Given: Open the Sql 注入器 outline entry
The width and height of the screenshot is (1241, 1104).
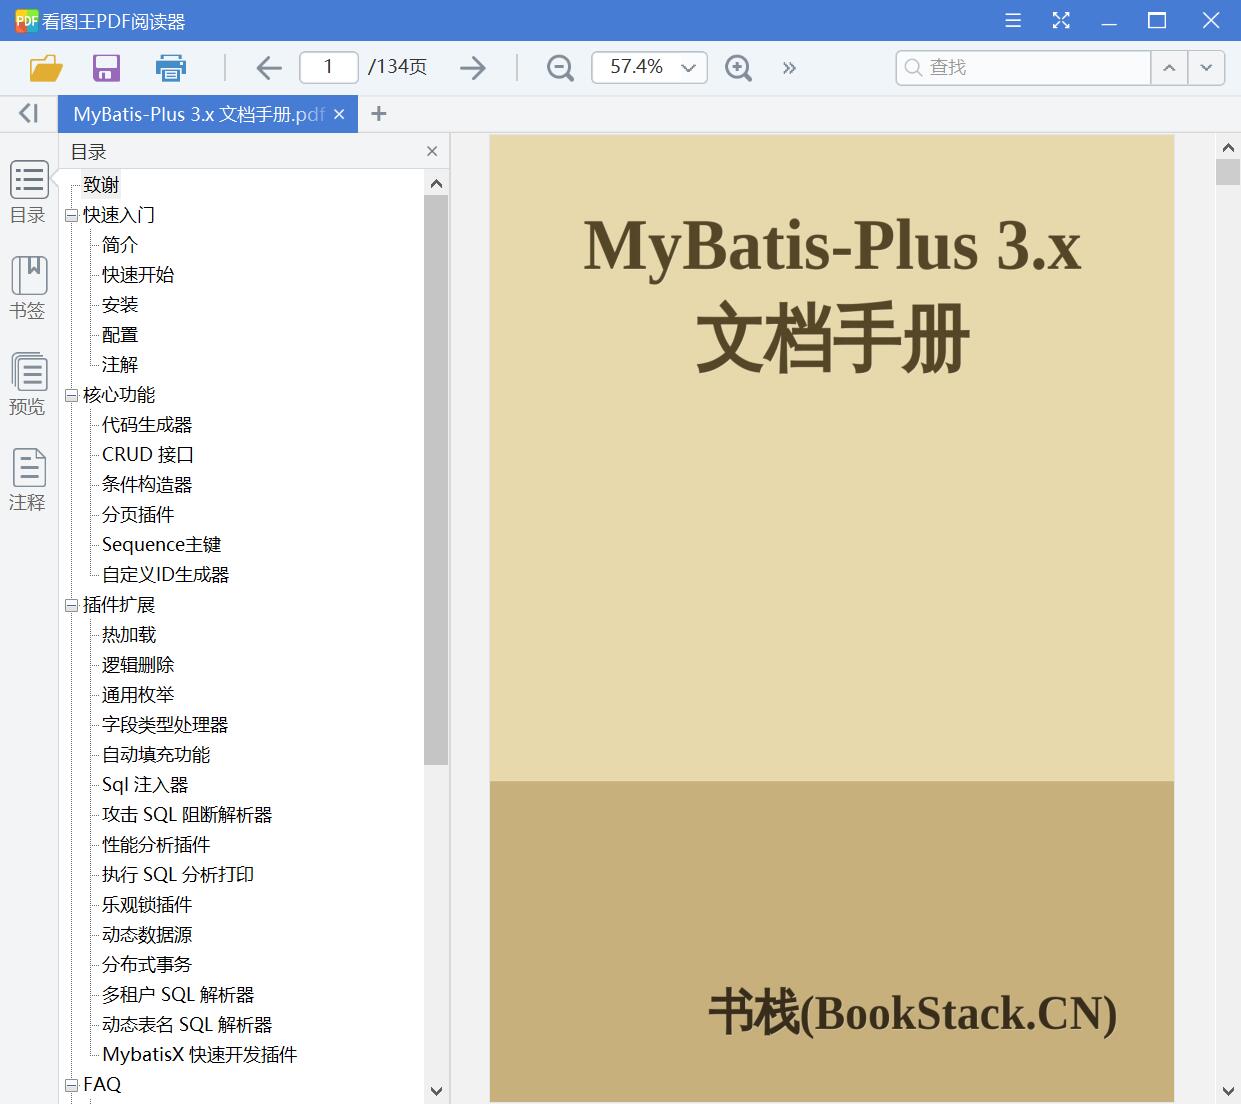Looking at the screenshot, I should (145, 785).
